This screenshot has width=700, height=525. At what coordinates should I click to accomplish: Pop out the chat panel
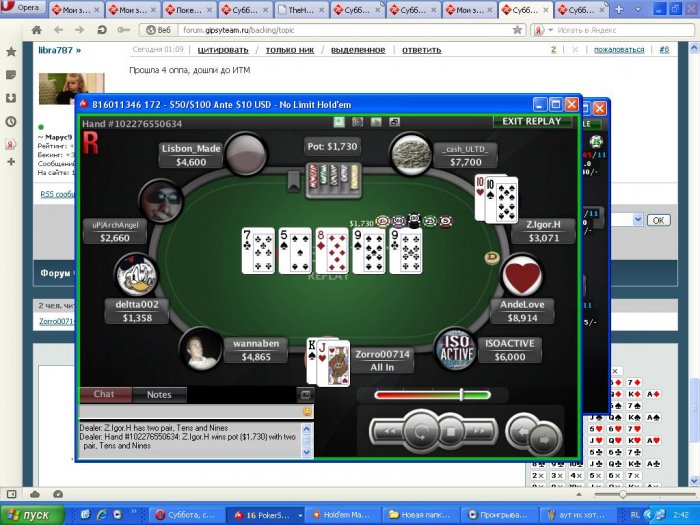pyautogui.click(x=306, y=395)
